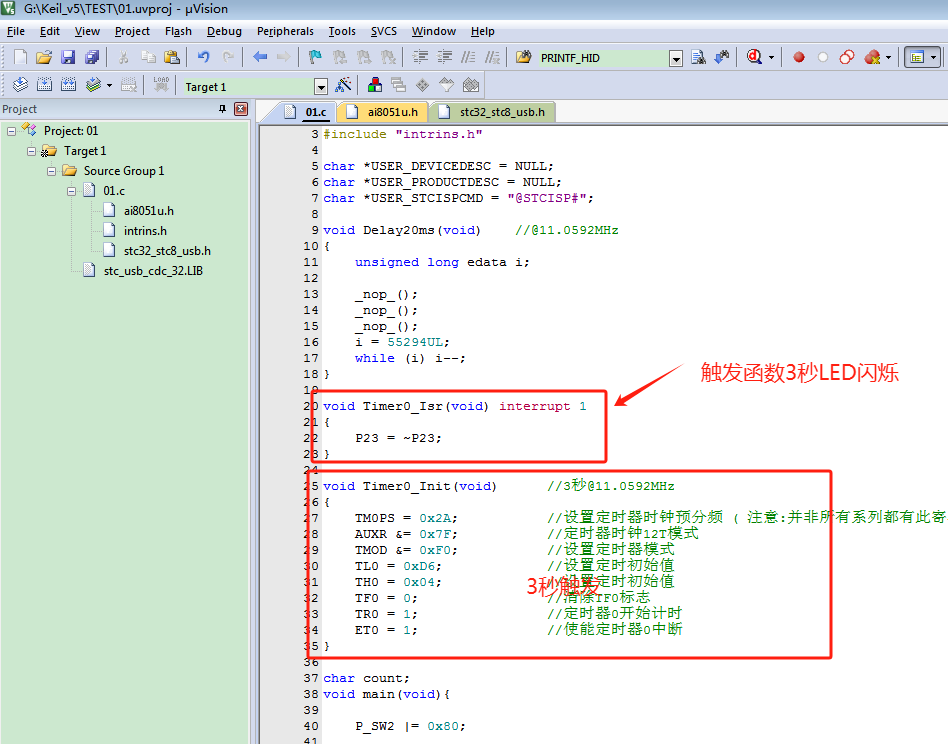
Task: Click the Unindent selection icon
Action: coord(444,57)
